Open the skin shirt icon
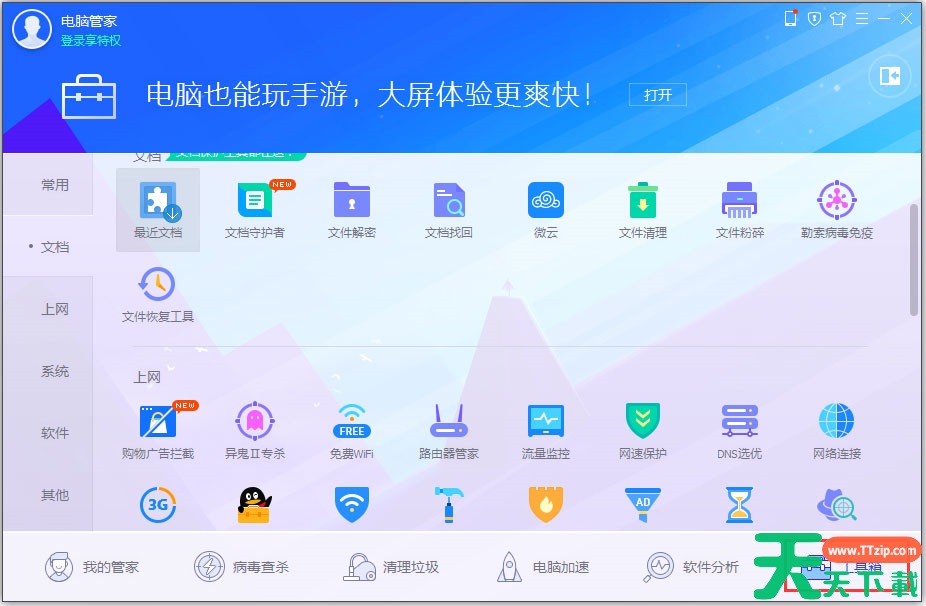This screenshot has height=606, width=926. click(838, 19)
